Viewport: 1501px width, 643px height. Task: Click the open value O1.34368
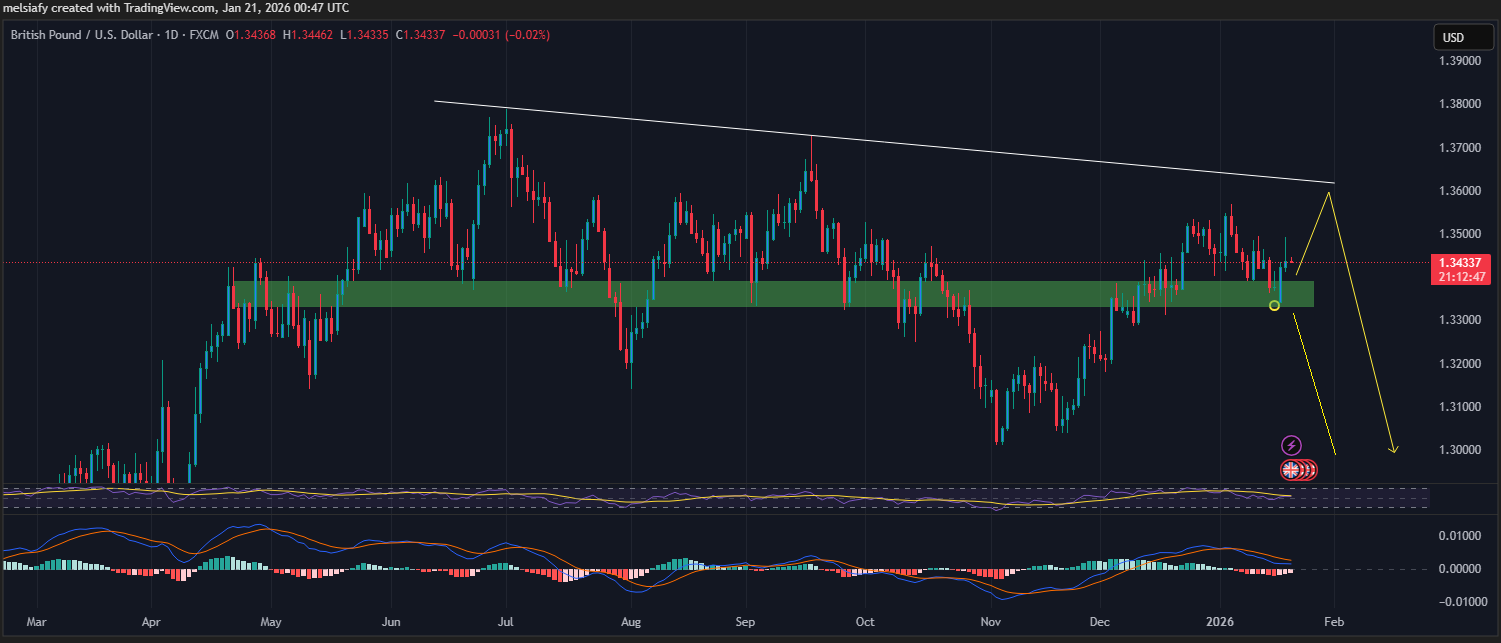252,36
